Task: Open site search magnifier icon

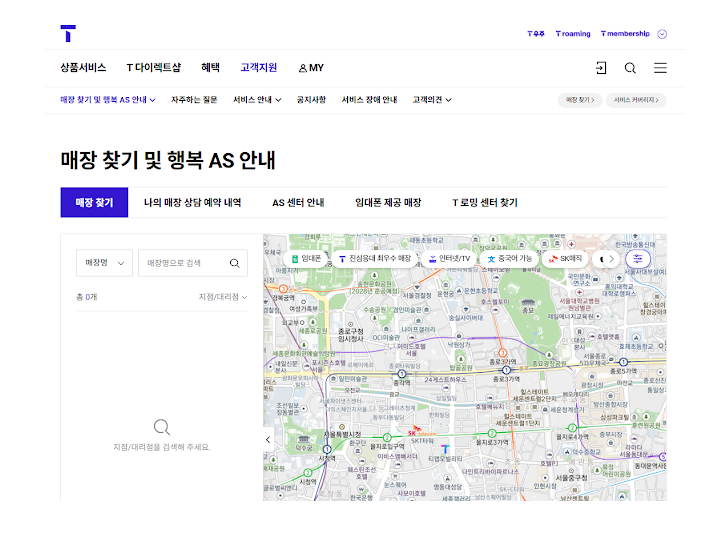Action: click(630, 68)
